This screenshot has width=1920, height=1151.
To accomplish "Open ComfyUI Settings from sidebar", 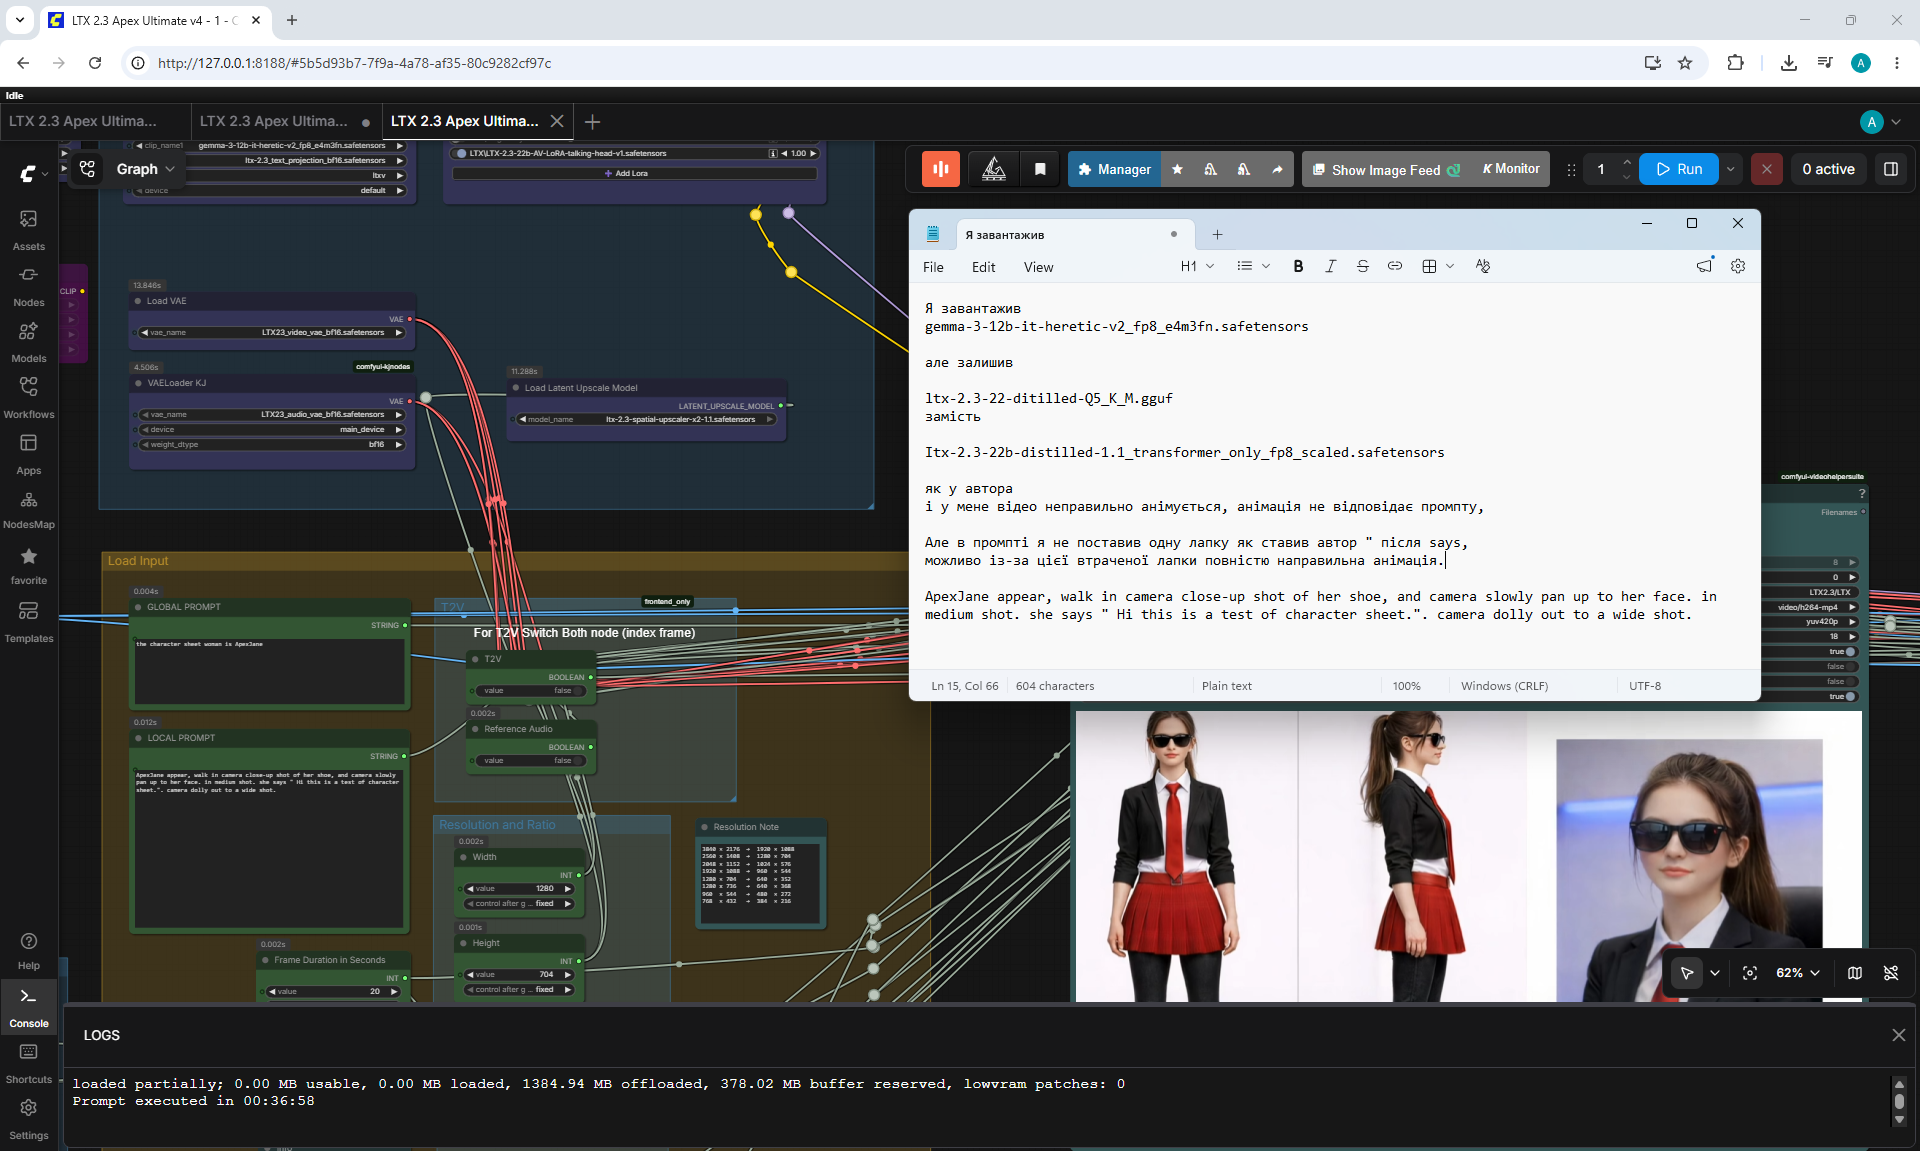I will tap(29, 1118).
